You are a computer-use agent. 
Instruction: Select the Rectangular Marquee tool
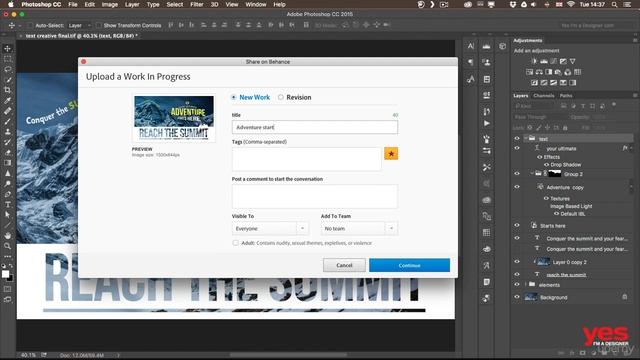coord(8,59)
